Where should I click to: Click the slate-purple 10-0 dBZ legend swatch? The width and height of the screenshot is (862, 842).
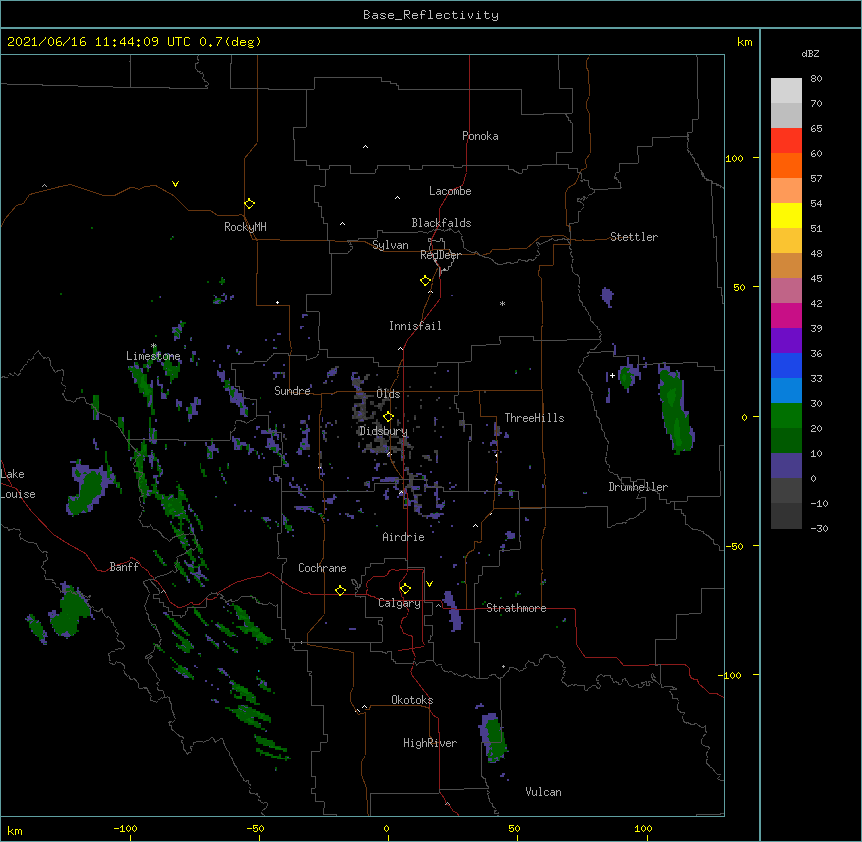click(x=786, y=466)
